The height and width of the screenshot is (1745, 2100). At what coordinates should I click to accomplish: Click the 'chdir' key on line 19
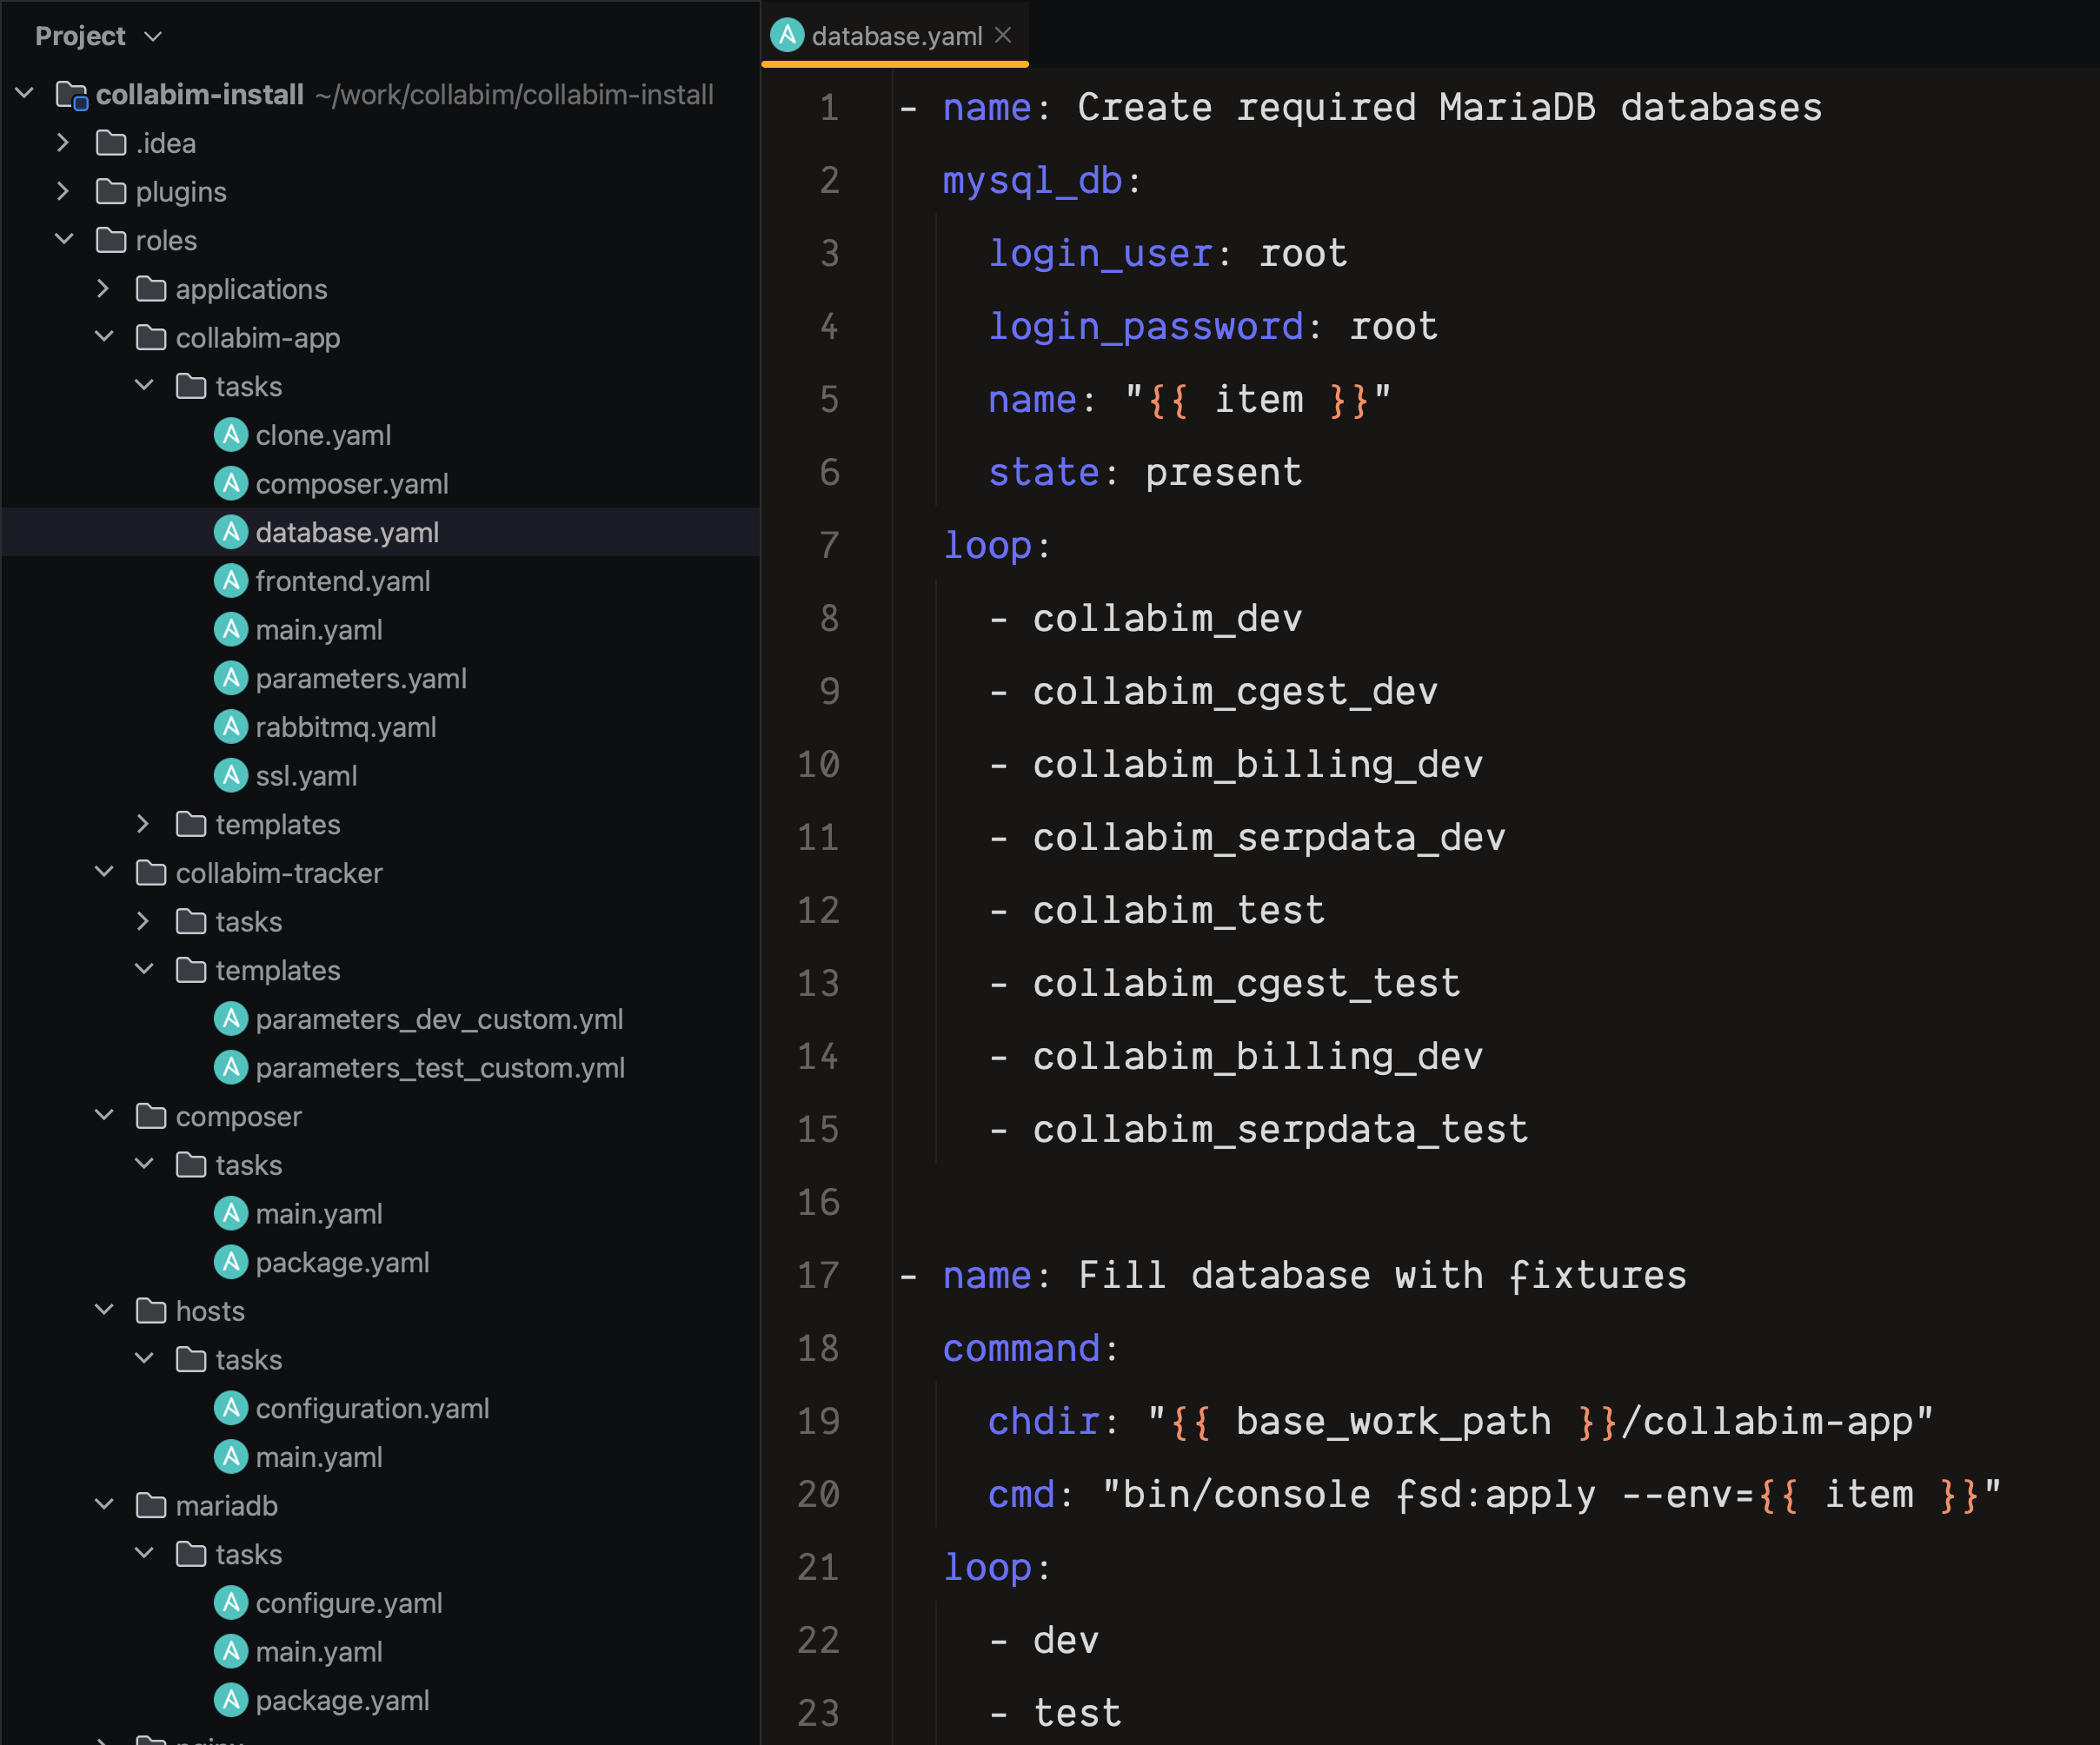click(x=1044, y=1421)
